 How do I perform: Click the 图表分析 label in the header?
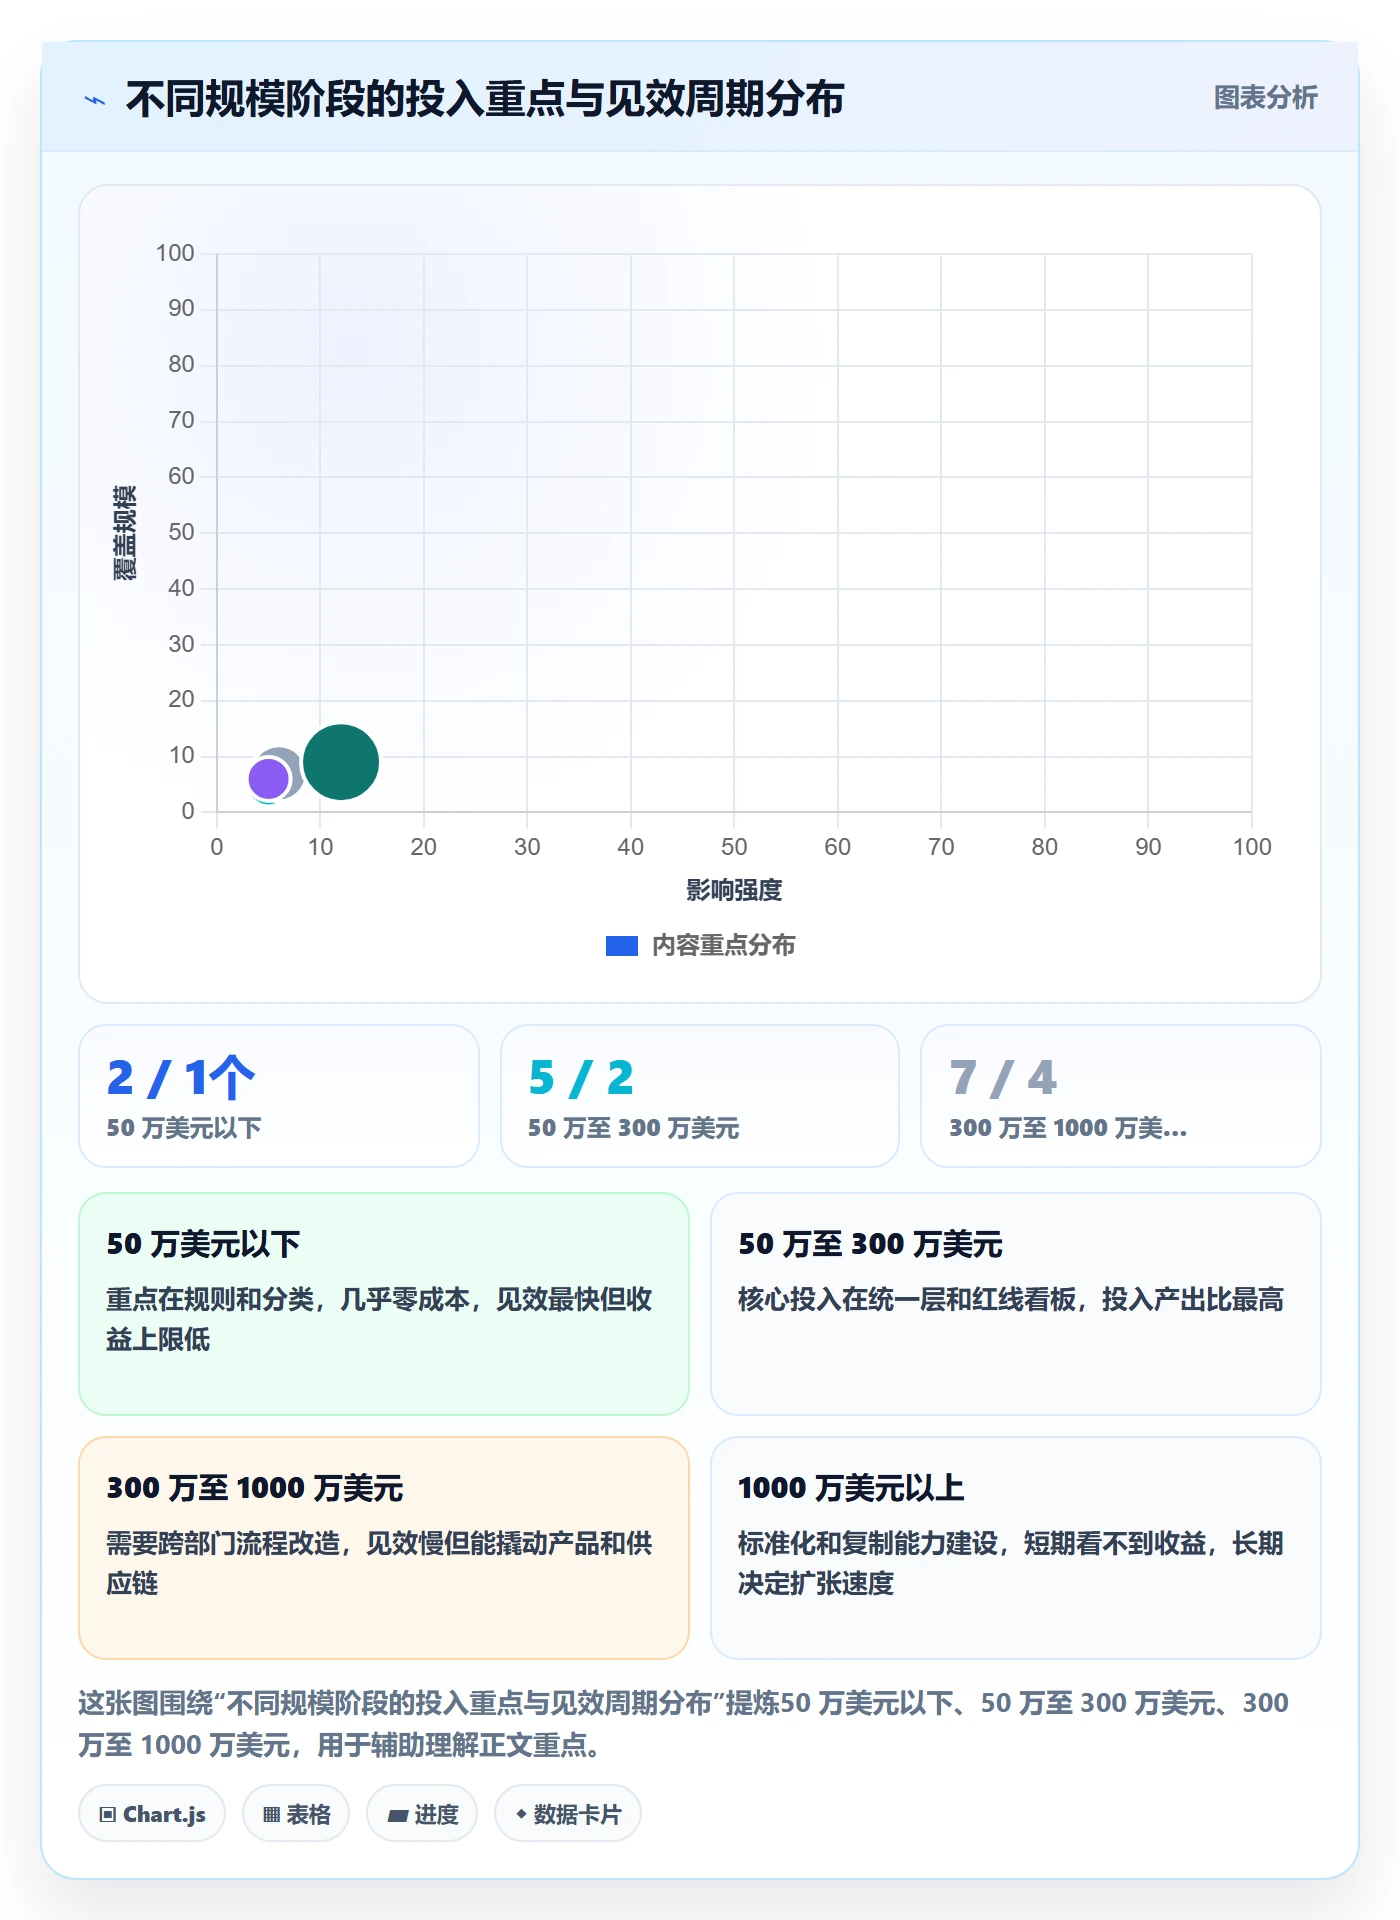[1265, 98]
